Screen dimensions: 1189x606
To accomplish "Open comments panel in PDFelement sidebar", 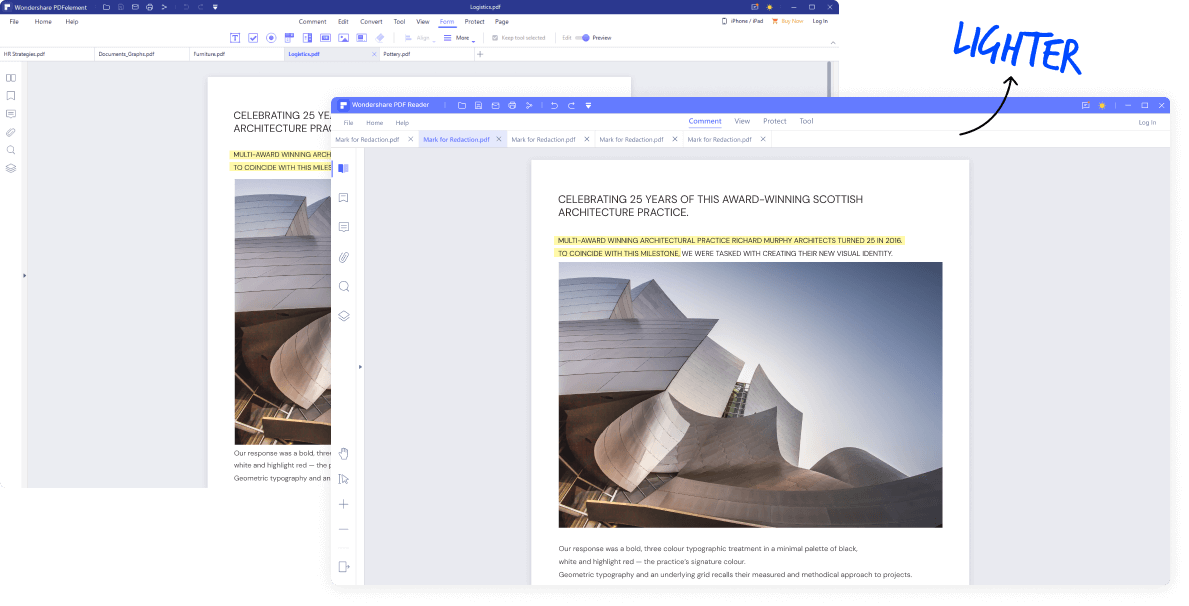I will (x=11, y=114).
